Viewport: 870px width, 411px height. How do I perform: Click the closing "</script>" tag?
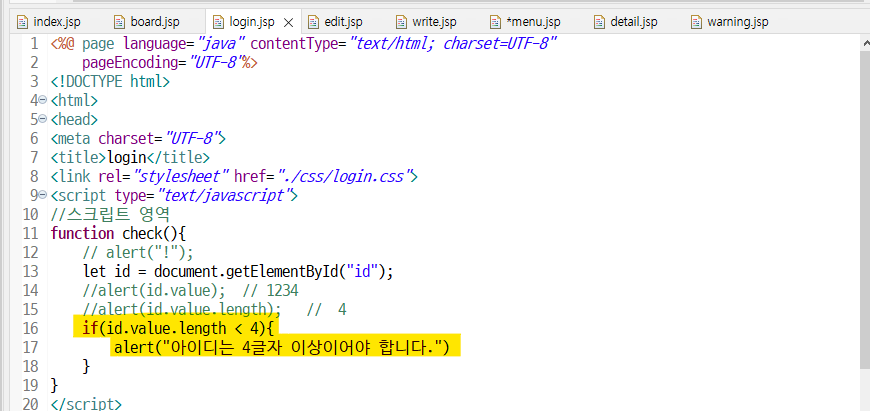click(x=85, y=403)
